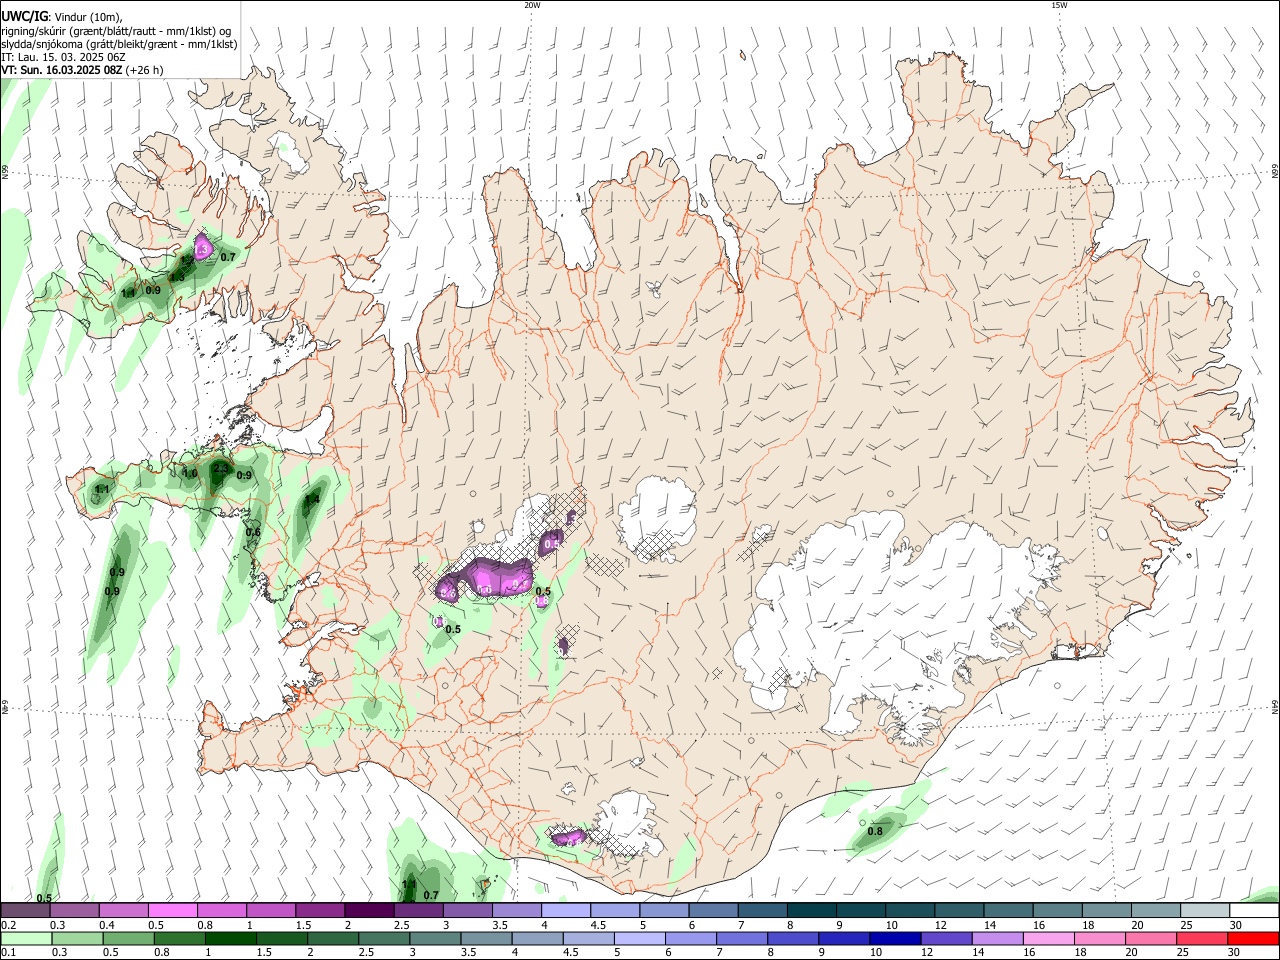Click the 0.6 precipitation value on the map
Viewport: 1280px width, 960px height.
tap(253, 532)
